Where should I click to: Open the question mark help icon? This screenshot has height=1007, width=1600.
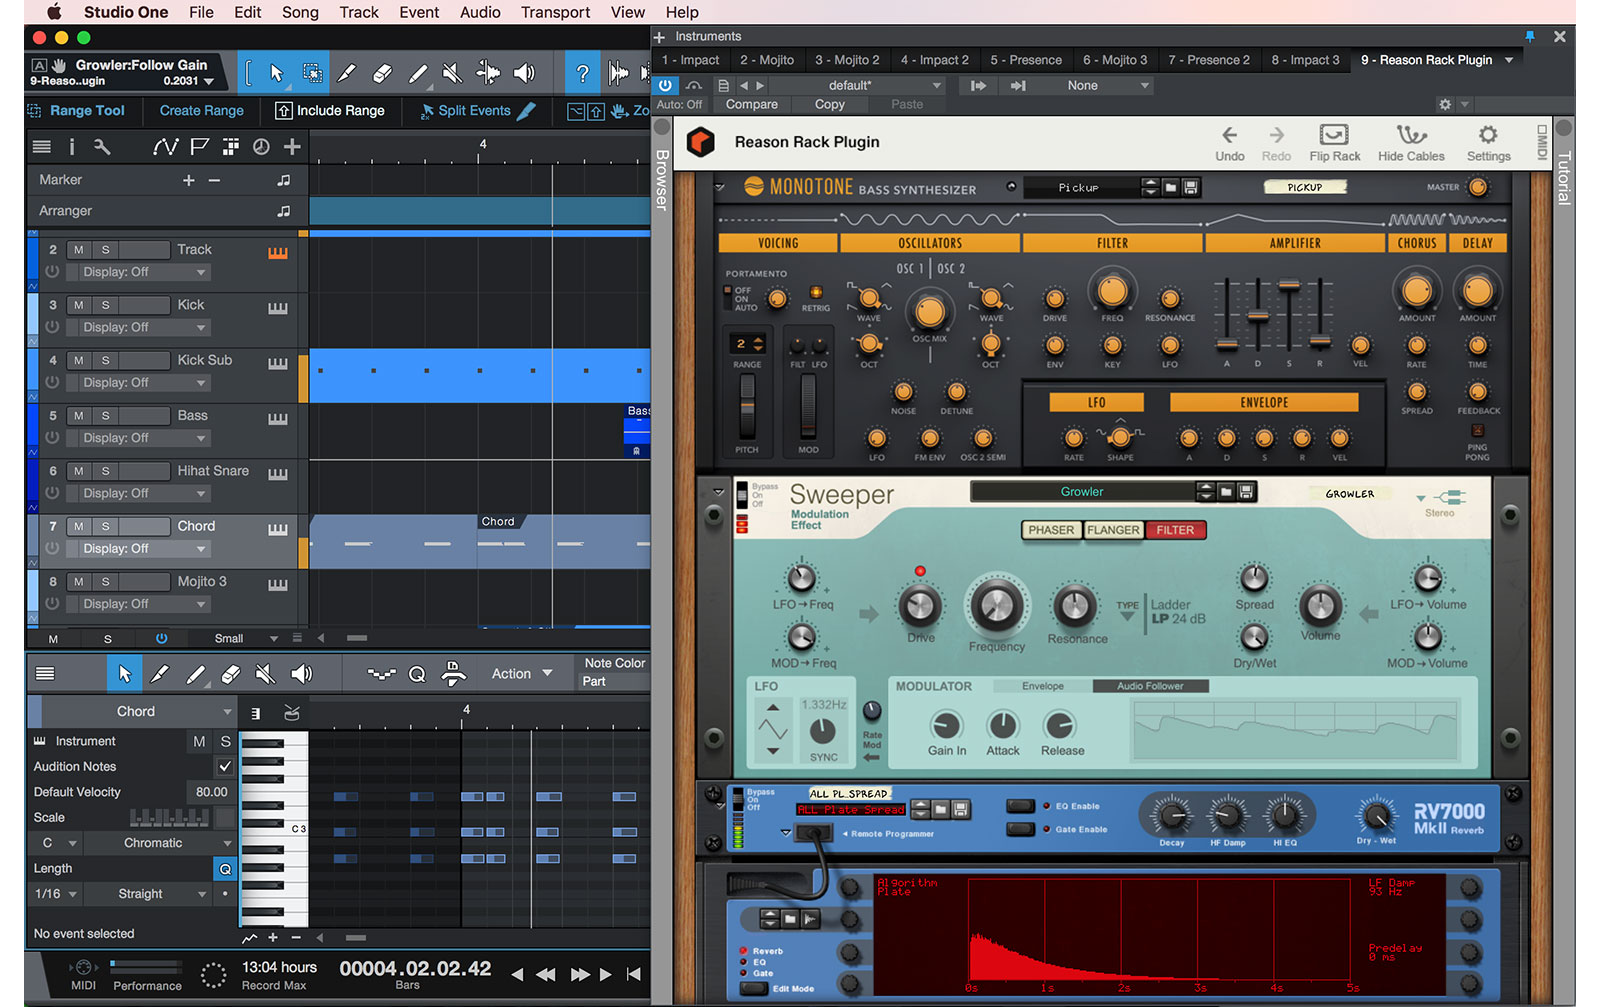pyautogui.click(x=583, y=73)
